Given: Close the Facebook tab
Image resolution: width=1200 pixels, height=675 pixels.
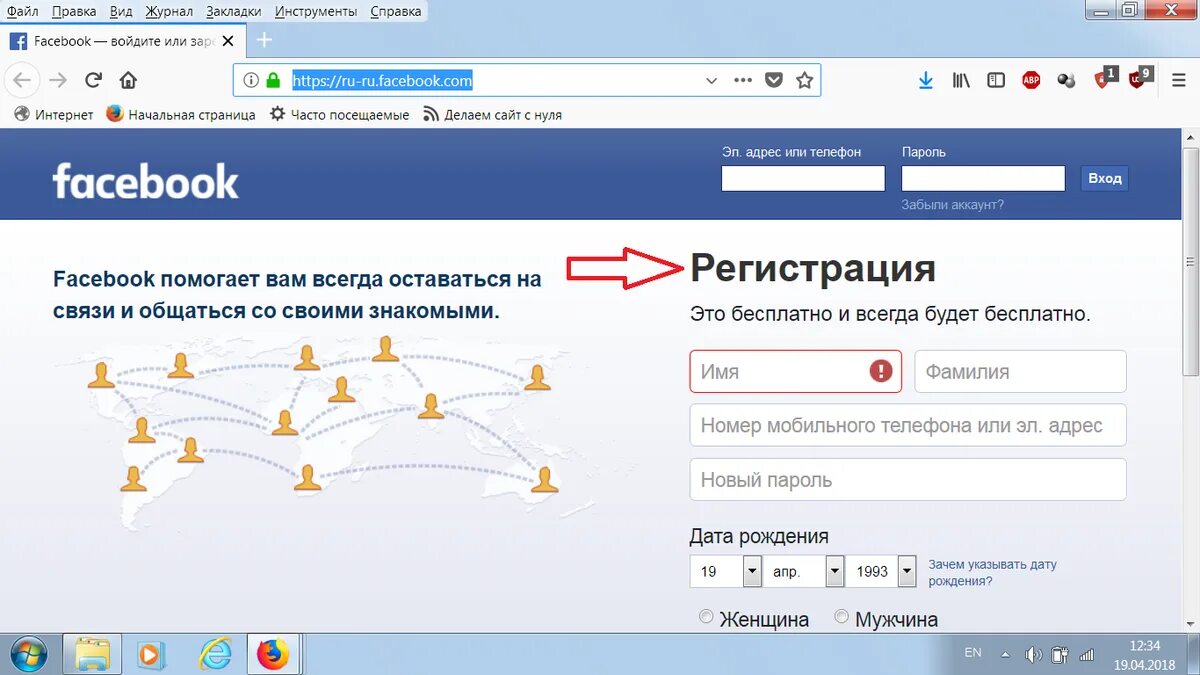Looking at the screenshot, I should [x=228, y=41].
